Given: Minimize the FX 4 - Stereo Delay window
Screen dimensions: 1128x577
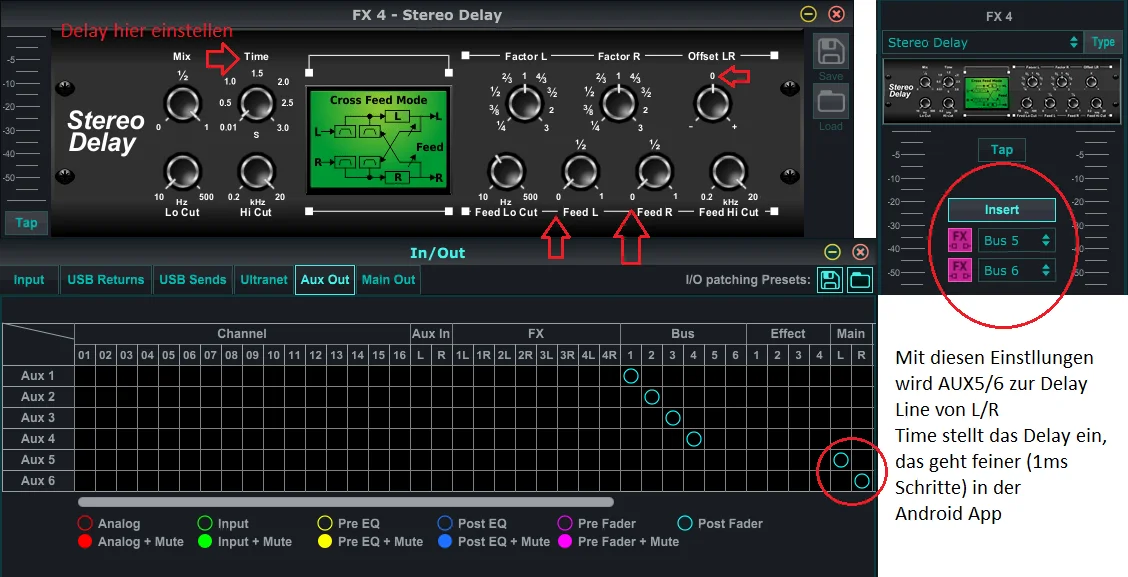Looking at the screenshot, I should (809, 14).
